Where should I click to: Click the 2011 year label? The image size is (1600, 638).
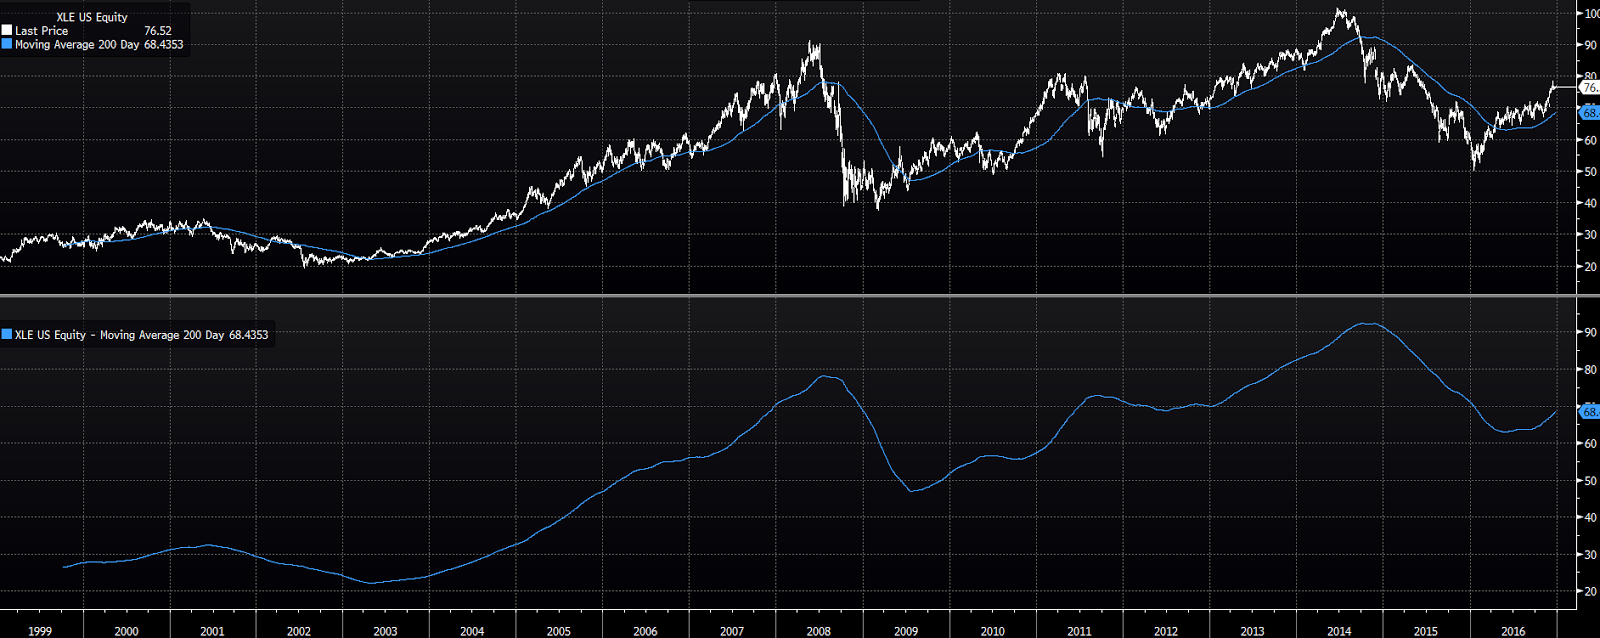(1079, 631)
